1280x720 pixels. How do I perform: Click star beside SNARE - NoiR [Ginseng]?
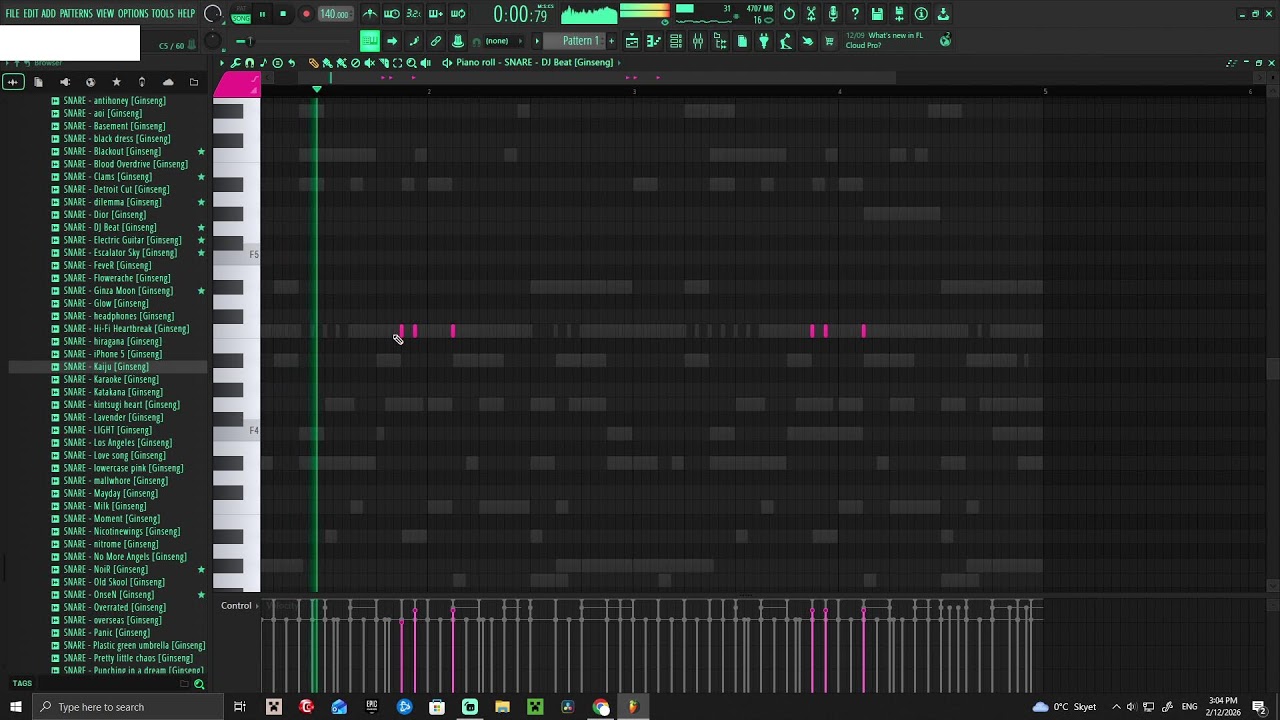point(201,570)
